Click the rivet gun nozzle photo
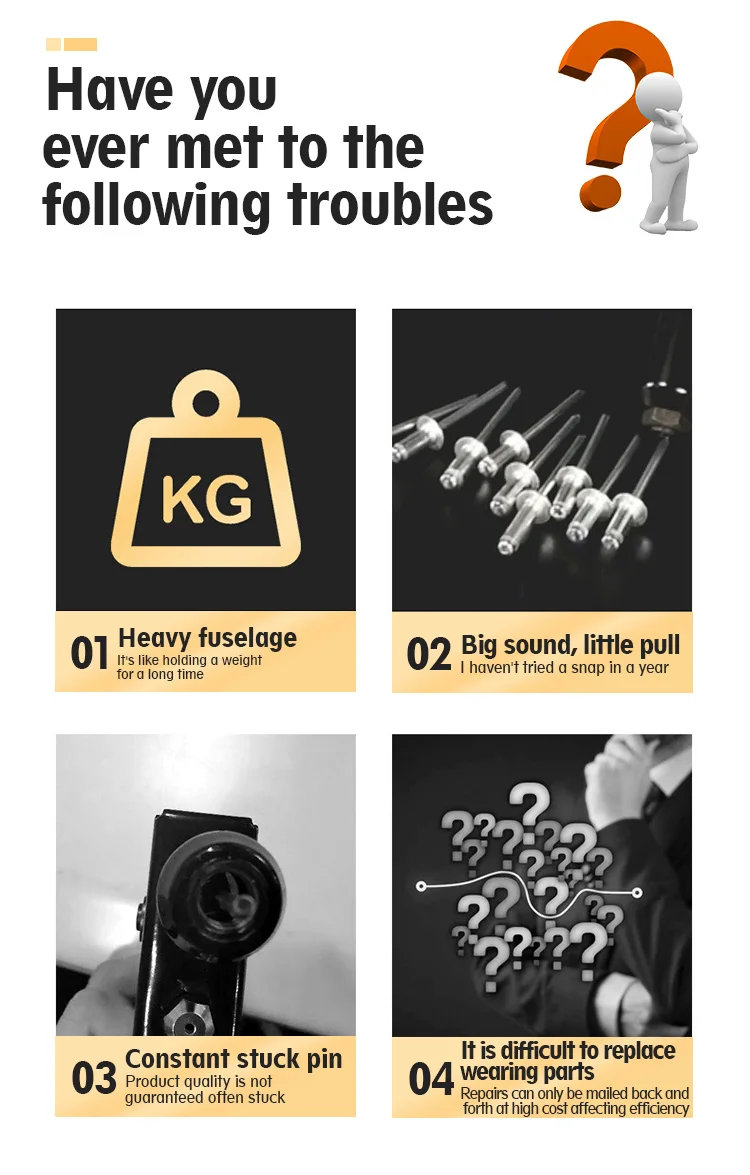Viewport: 750px width, 1175px height. click(x=205, y=885)
